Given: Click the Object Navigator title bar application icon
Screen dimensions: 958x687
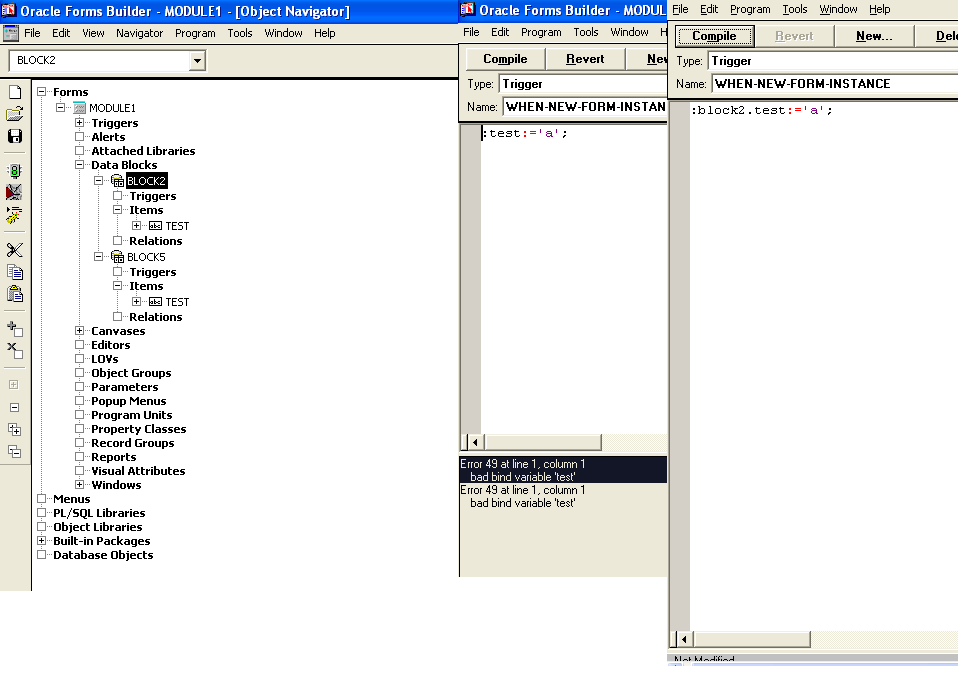Looking at the screenshot, I should [x=9, y=10].
